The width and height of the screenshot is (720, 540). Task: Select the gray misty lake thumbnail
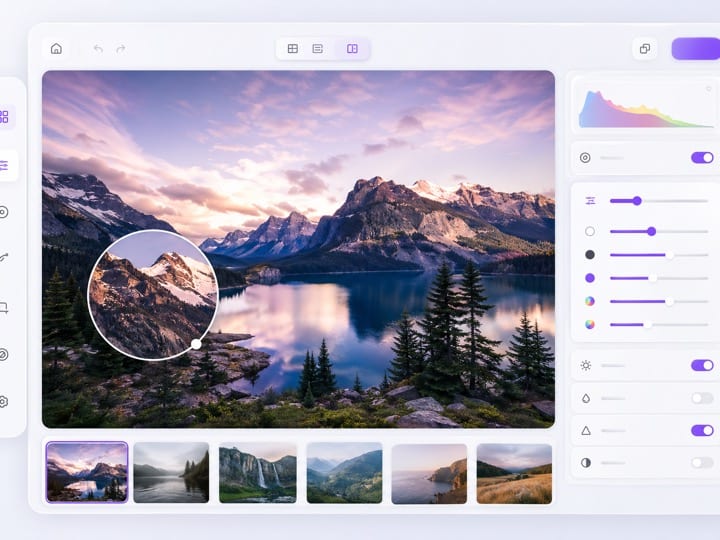171,472
